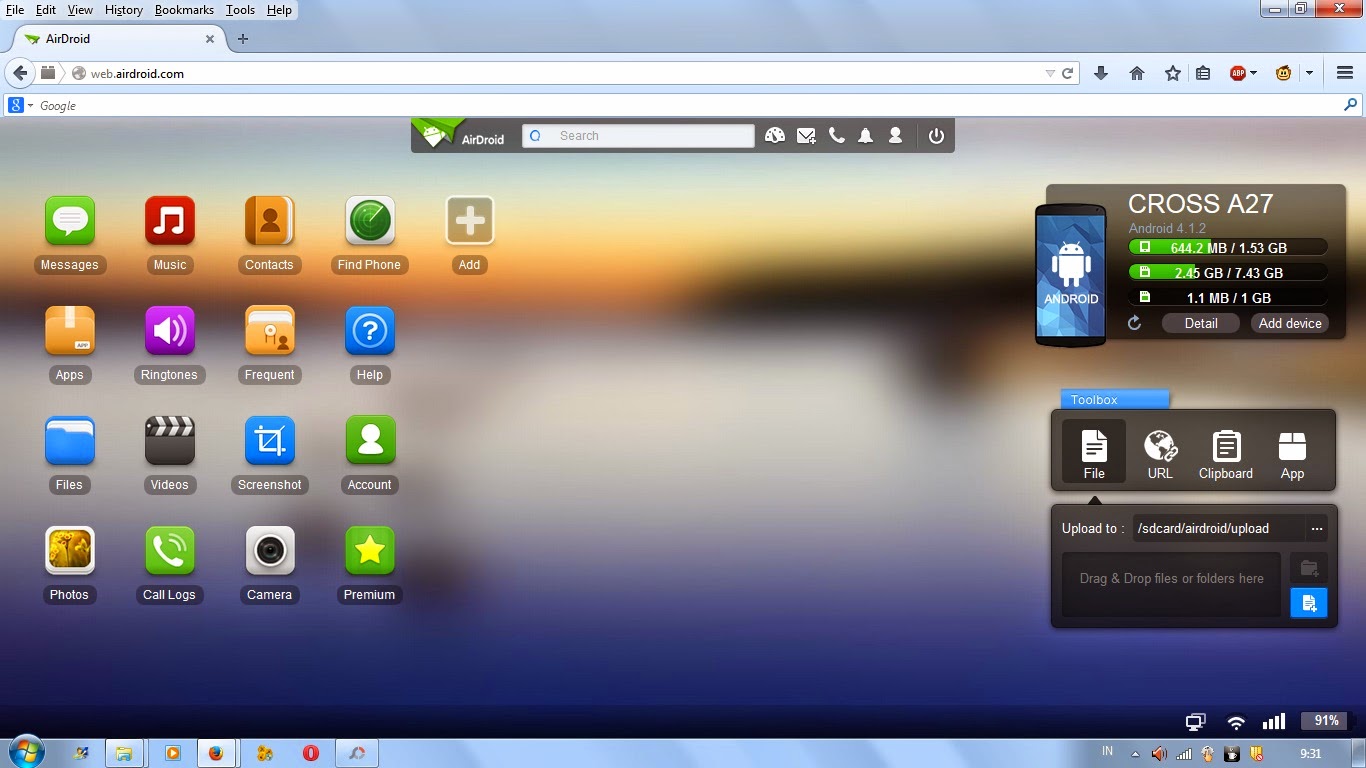Open the Camera icon

click(270, 550)
